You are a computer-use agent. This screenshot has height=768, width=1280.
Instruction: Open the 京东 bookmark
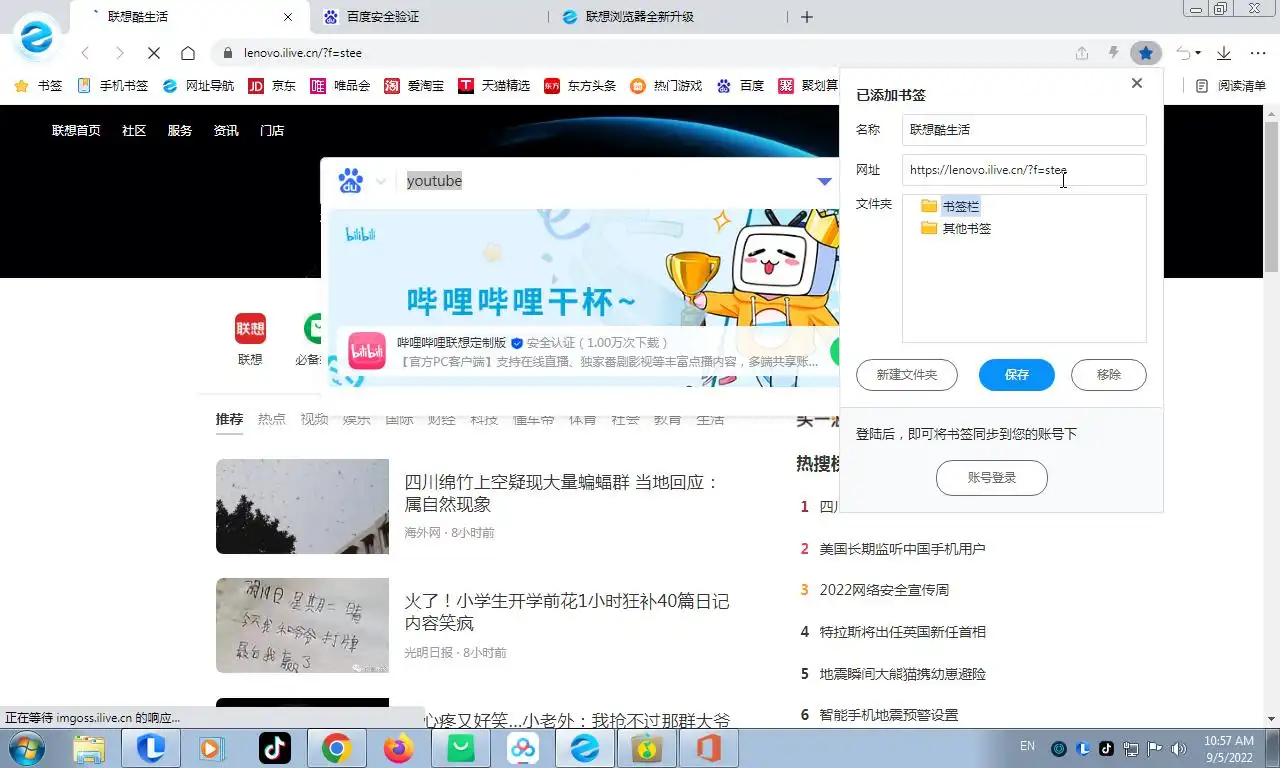click(272, 86)
